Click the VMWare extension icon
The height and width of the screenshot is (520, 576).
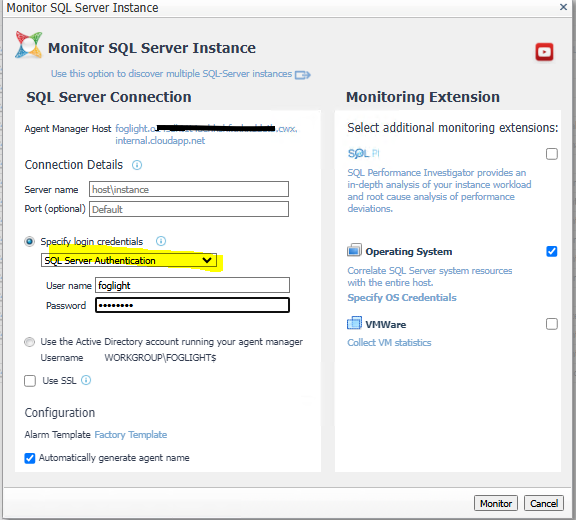(x=354, y=323)
